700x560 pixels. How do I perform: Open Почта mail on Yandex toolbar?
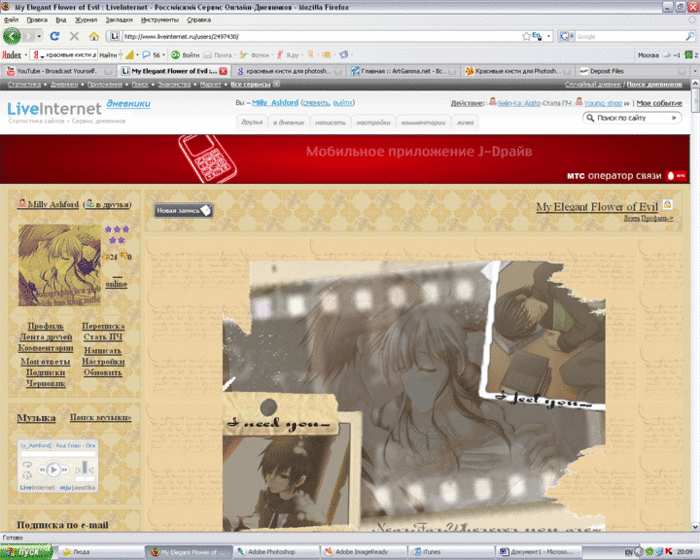pyautogui.click(x=218, y=55)
